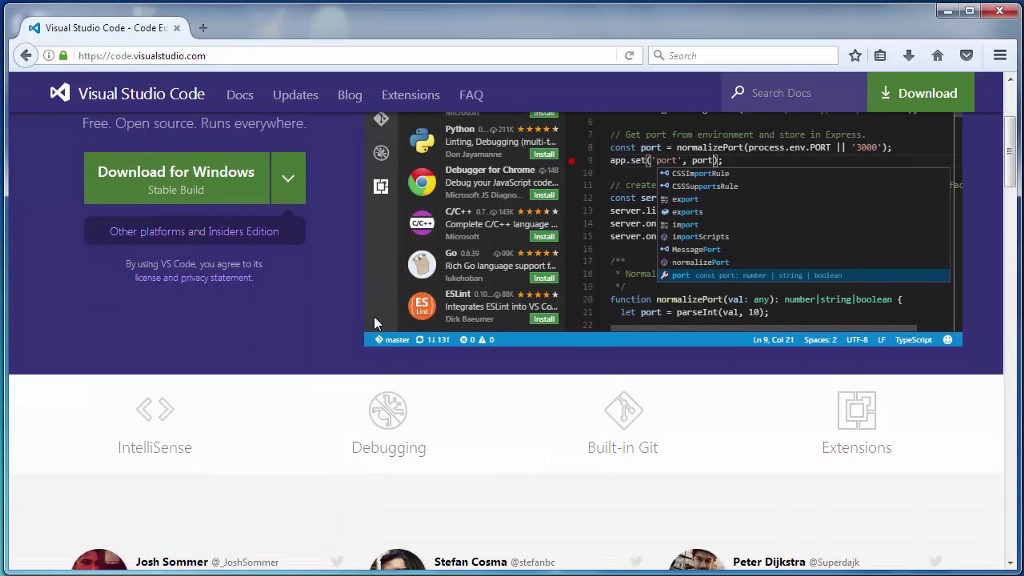Click the git icon in editor sidebar
The image size is (1024, 576).
(381, 120)
